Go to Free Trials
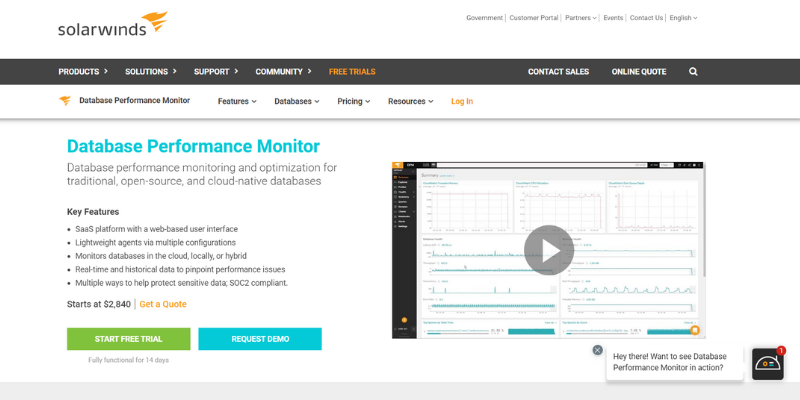Image resolution: width=800 pixels, height=400 pixels. coord(352,72)
